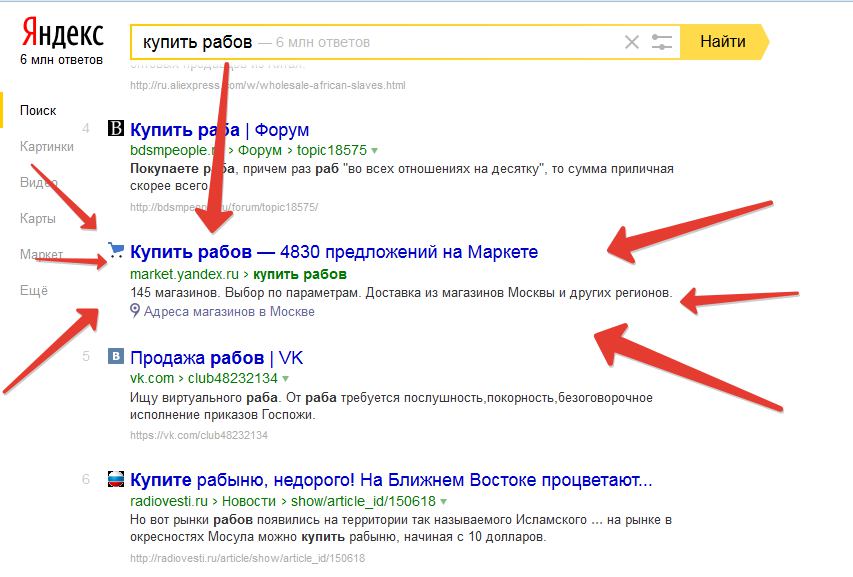Viewport: 853px width, 577px height.
Task: Click the 'купить рабов' green breadcrumb
Action: click(x=300, y=274)
